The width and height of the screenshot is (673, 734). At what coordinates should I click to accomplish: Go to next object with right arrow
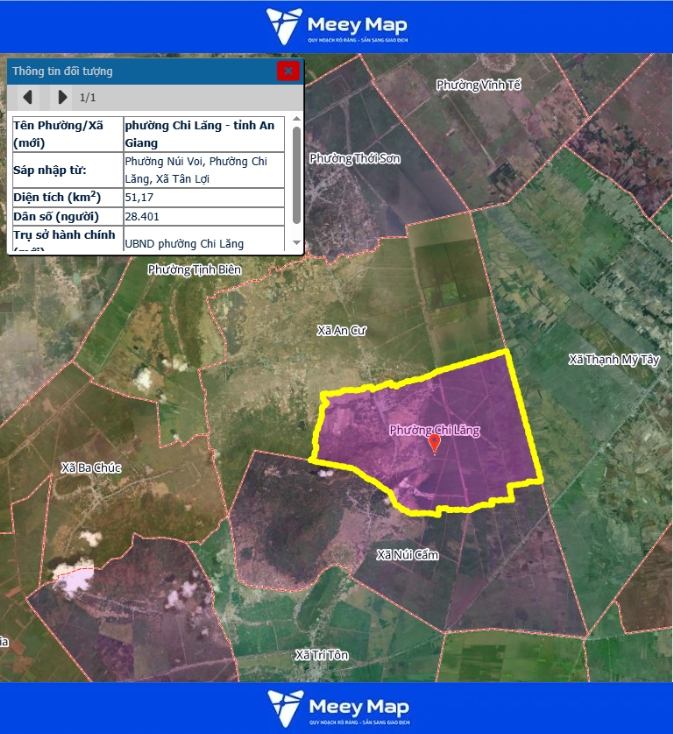pyautogui.click(x=62, y=97)
